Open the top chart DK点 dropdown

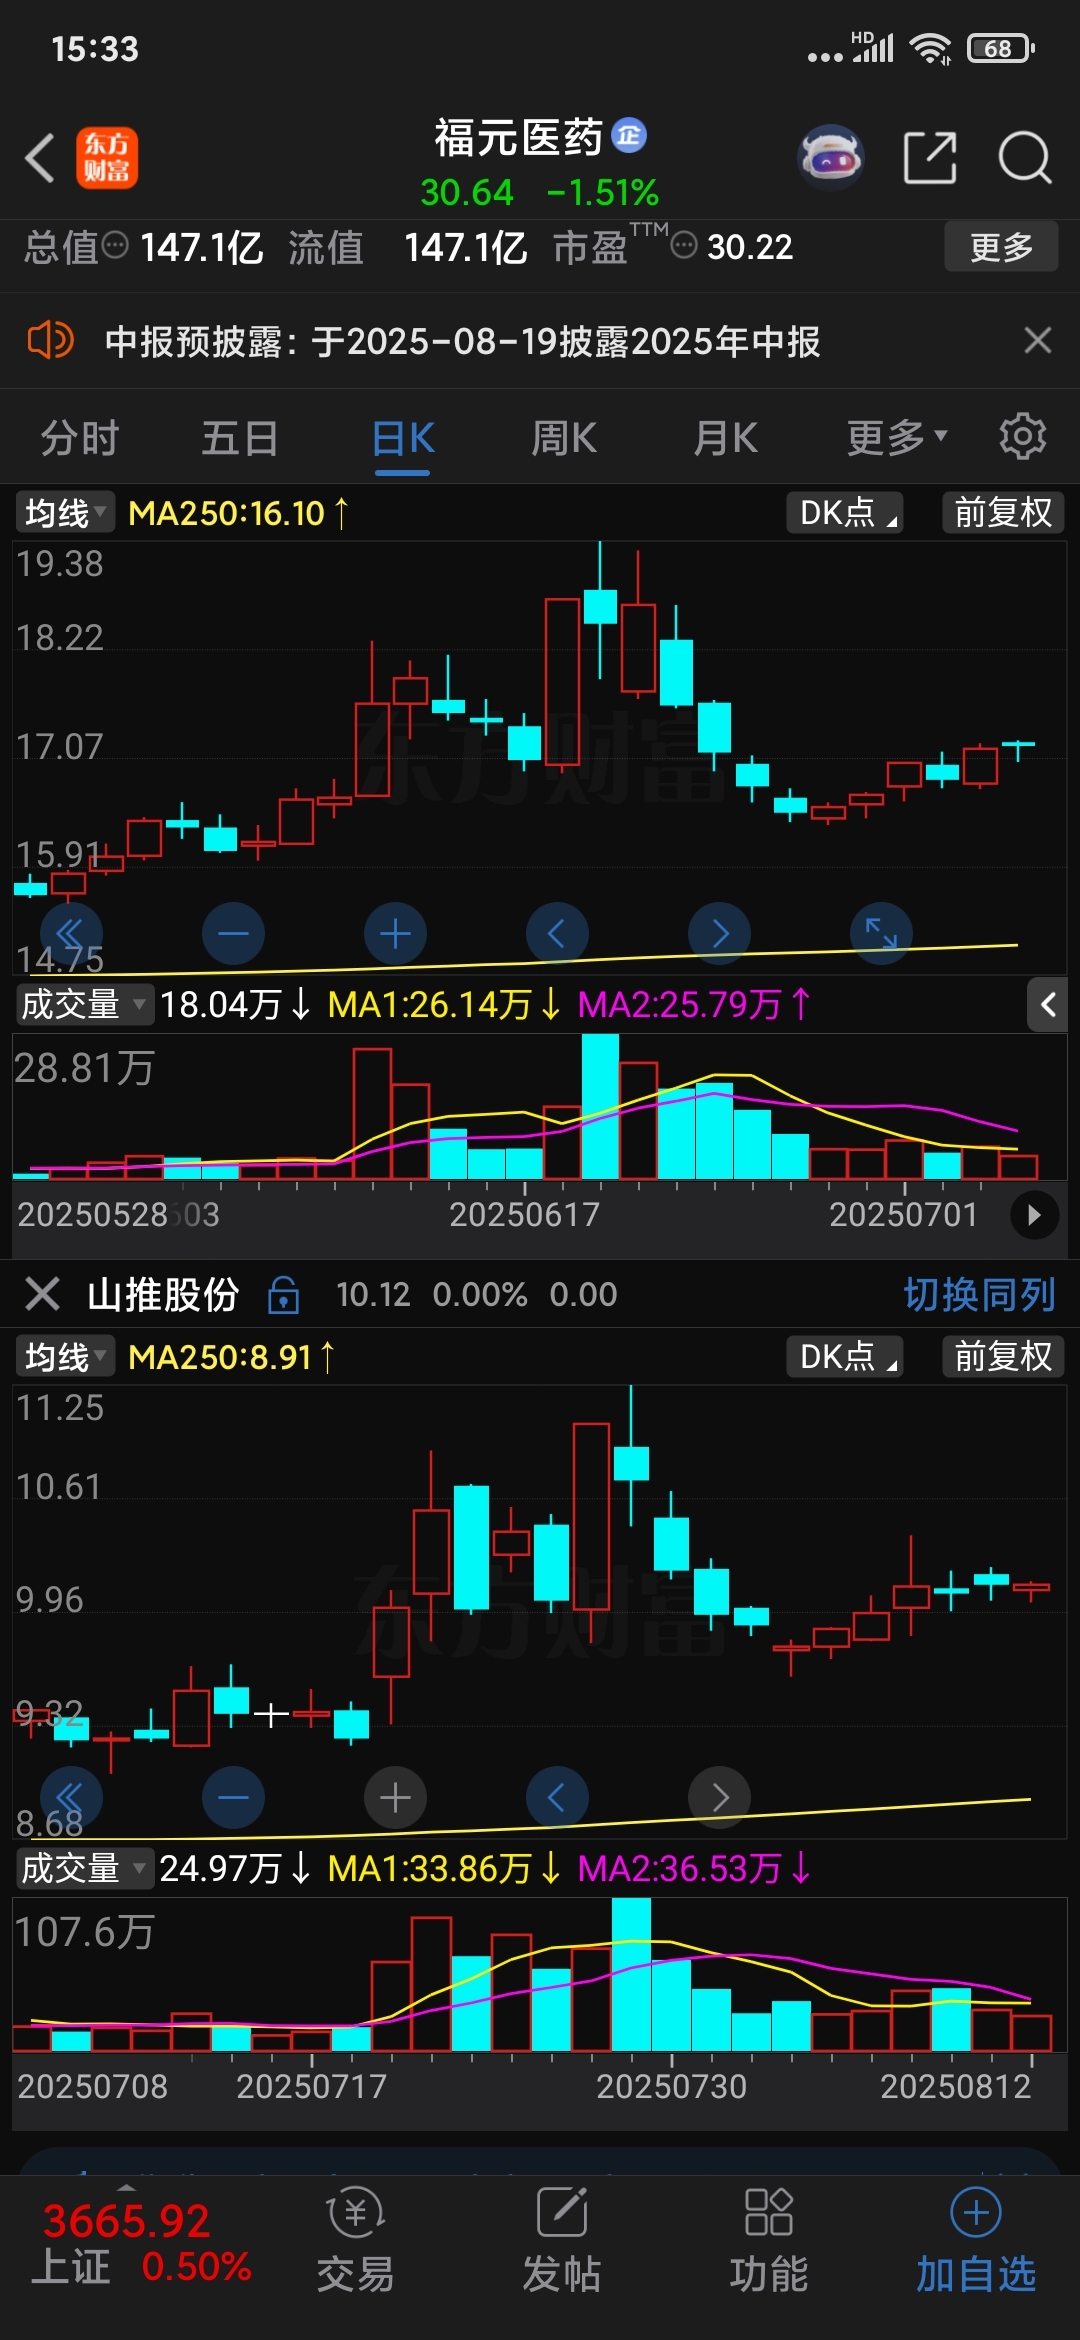tap(846, 513)
